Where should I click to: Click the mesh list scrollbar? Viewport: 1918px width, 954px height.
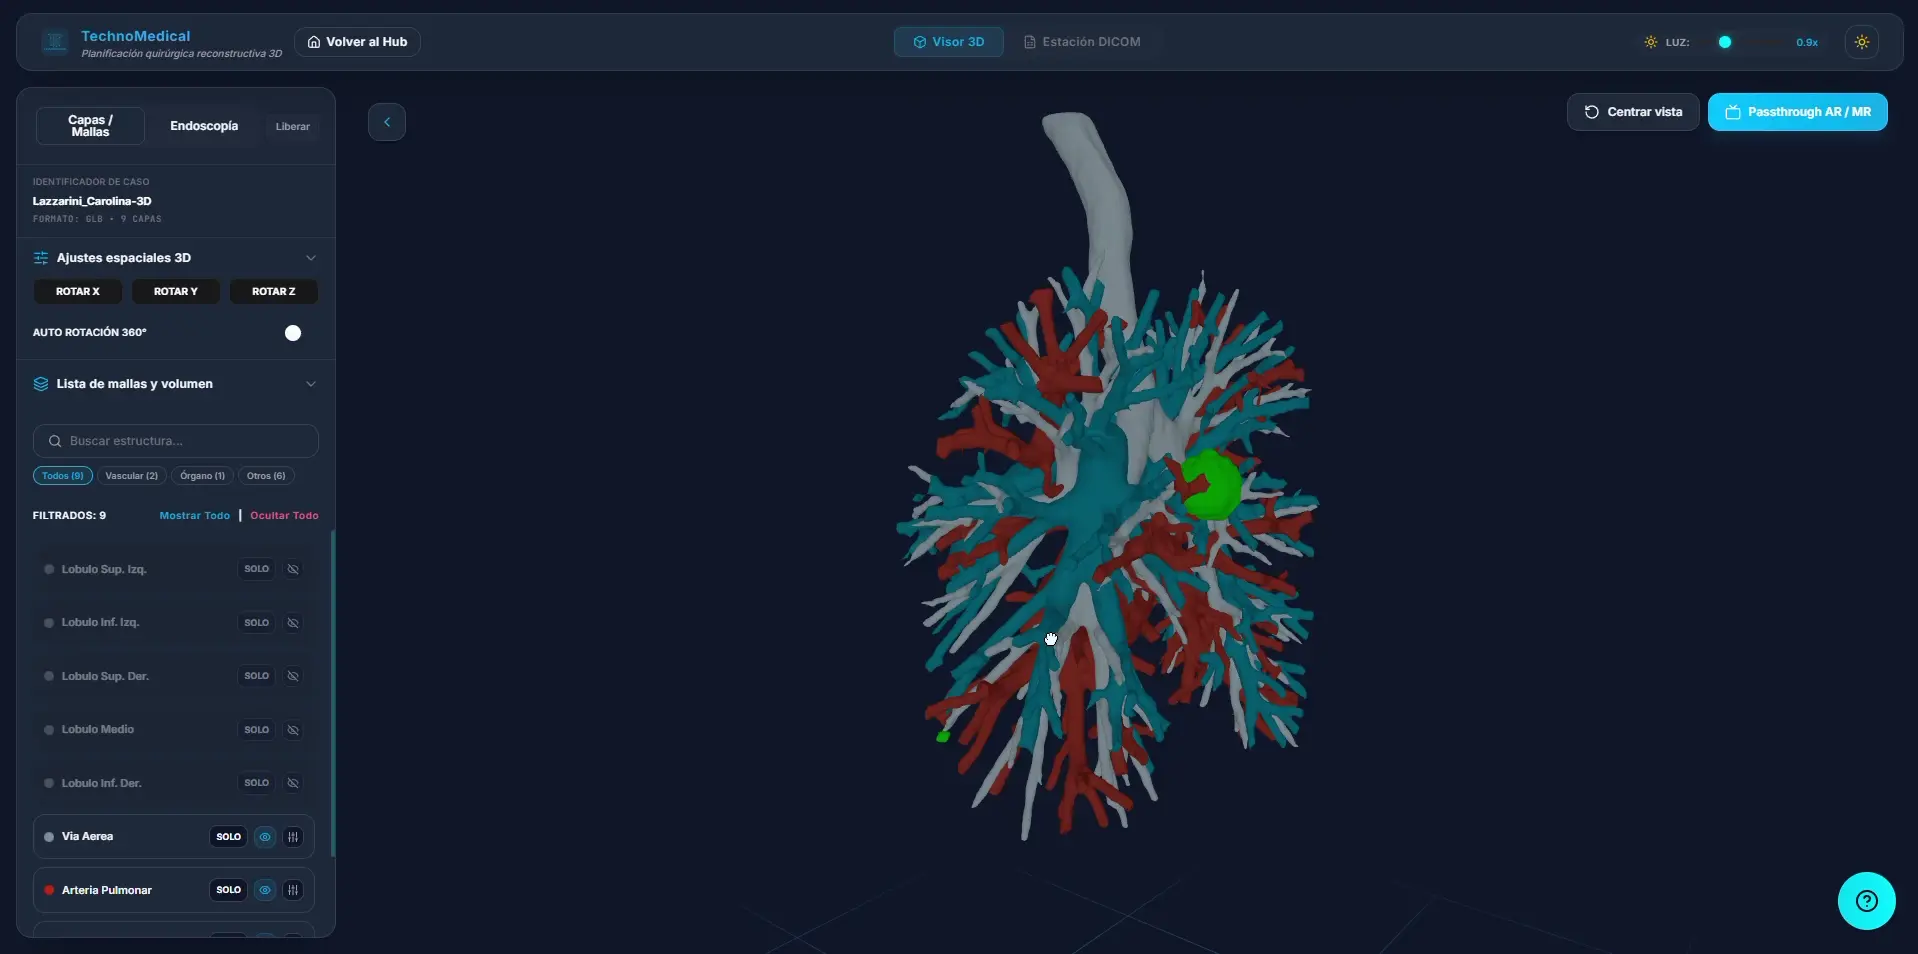tap(333, 694)
